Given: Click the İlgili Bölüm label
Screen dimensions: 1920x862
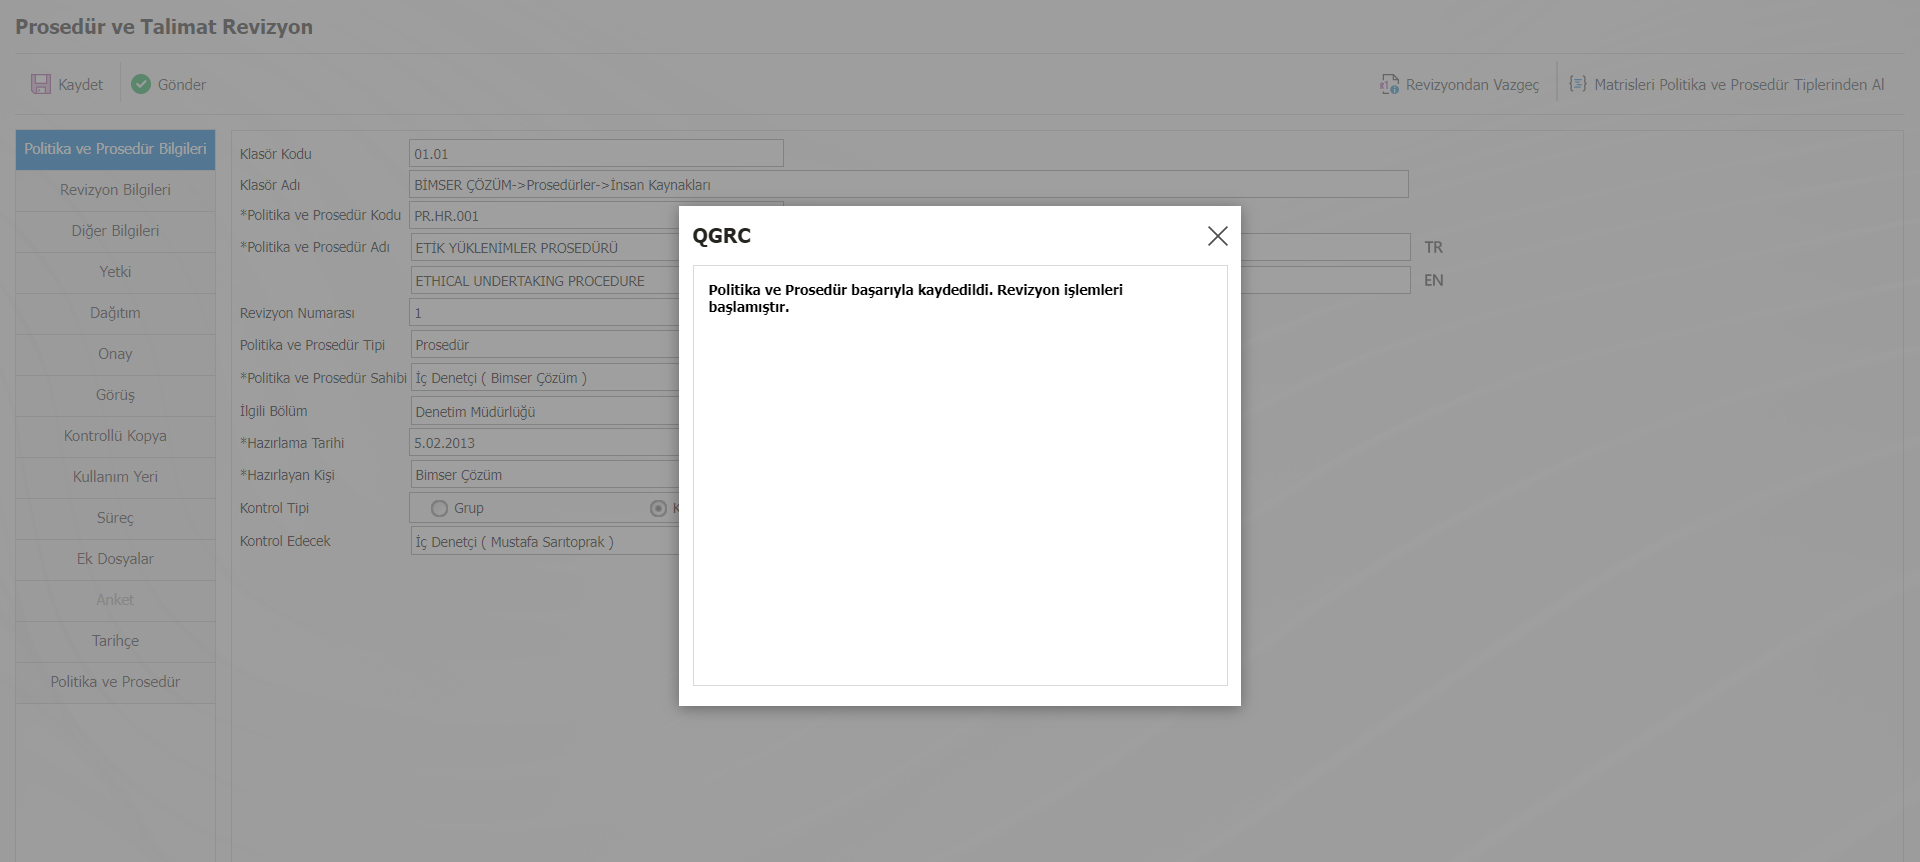Looking at the screenshot, I should click(x=273, y=411).
